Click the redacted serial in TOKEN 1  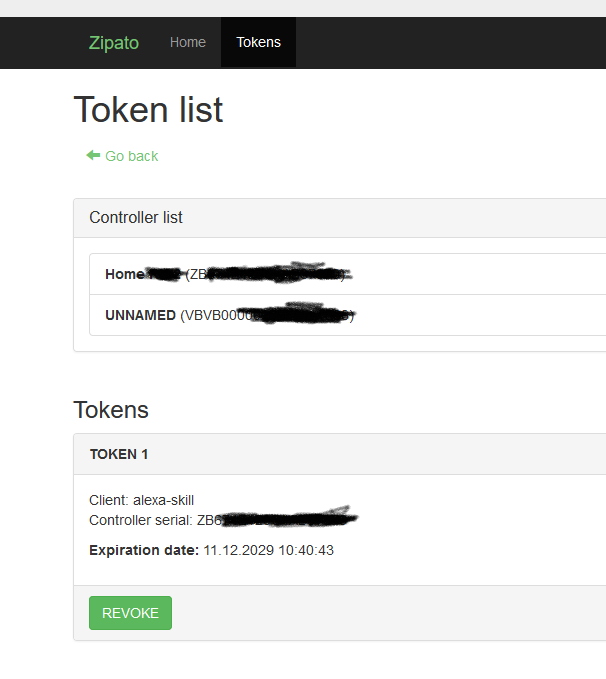point(280,519)
